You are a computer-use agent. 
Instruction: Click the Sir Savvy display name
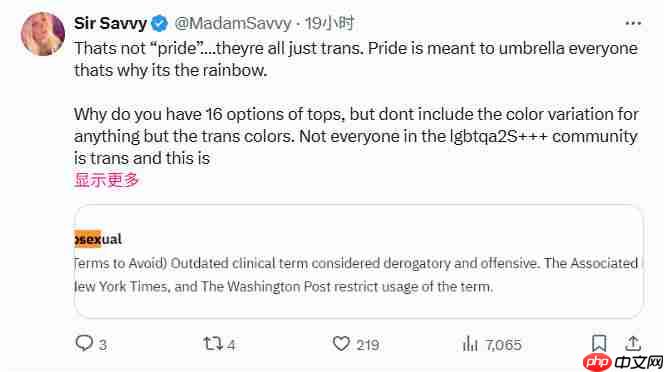pyautogui.click(x=110, y=23)
